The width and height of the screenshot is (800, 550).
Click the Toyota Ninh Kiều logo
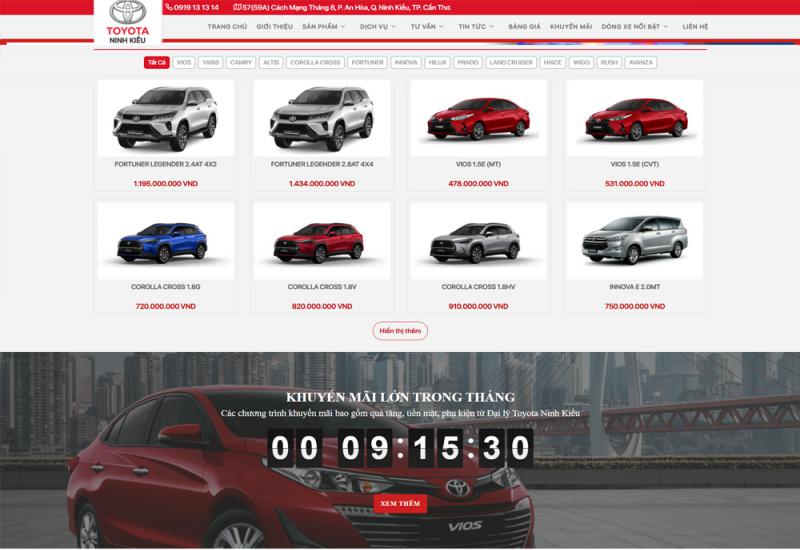click(128, 21)
